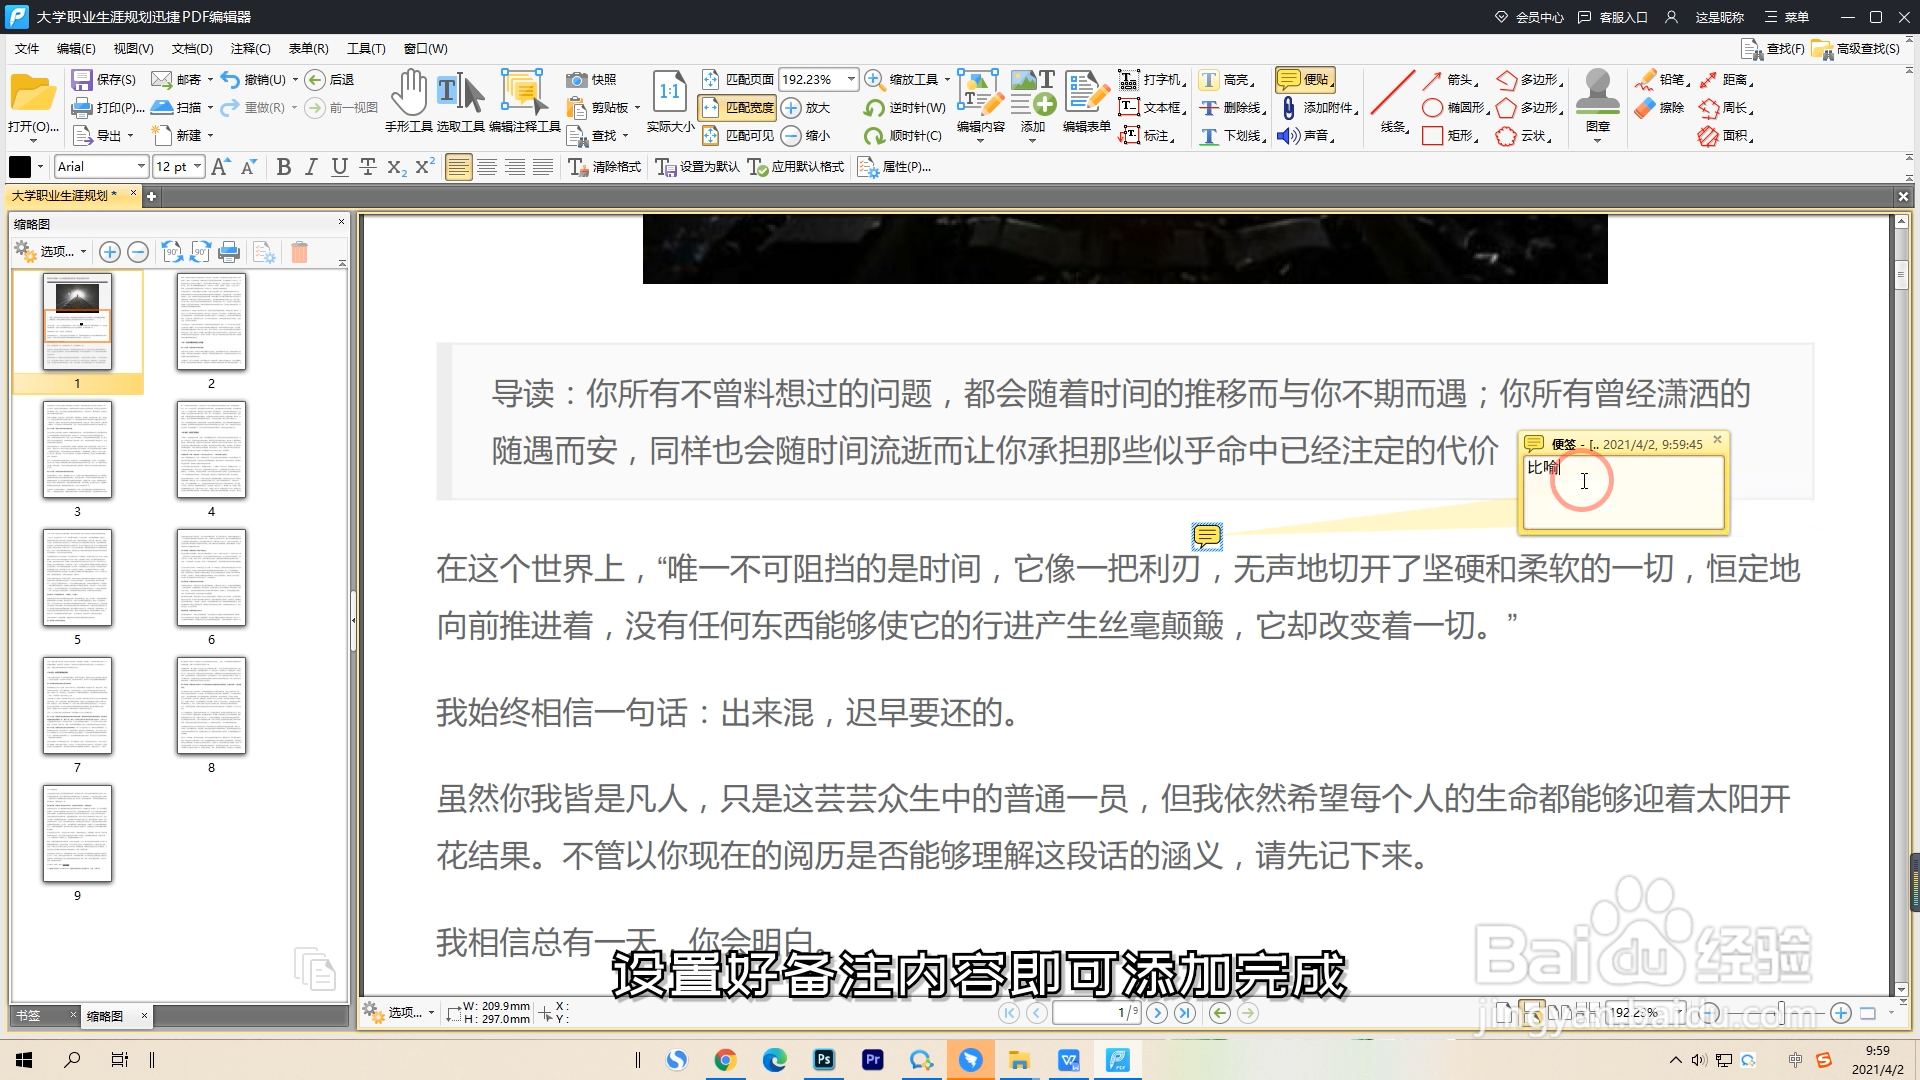
Task: Click the 清除格式 clear formatting button
Action: click(604, 167)
